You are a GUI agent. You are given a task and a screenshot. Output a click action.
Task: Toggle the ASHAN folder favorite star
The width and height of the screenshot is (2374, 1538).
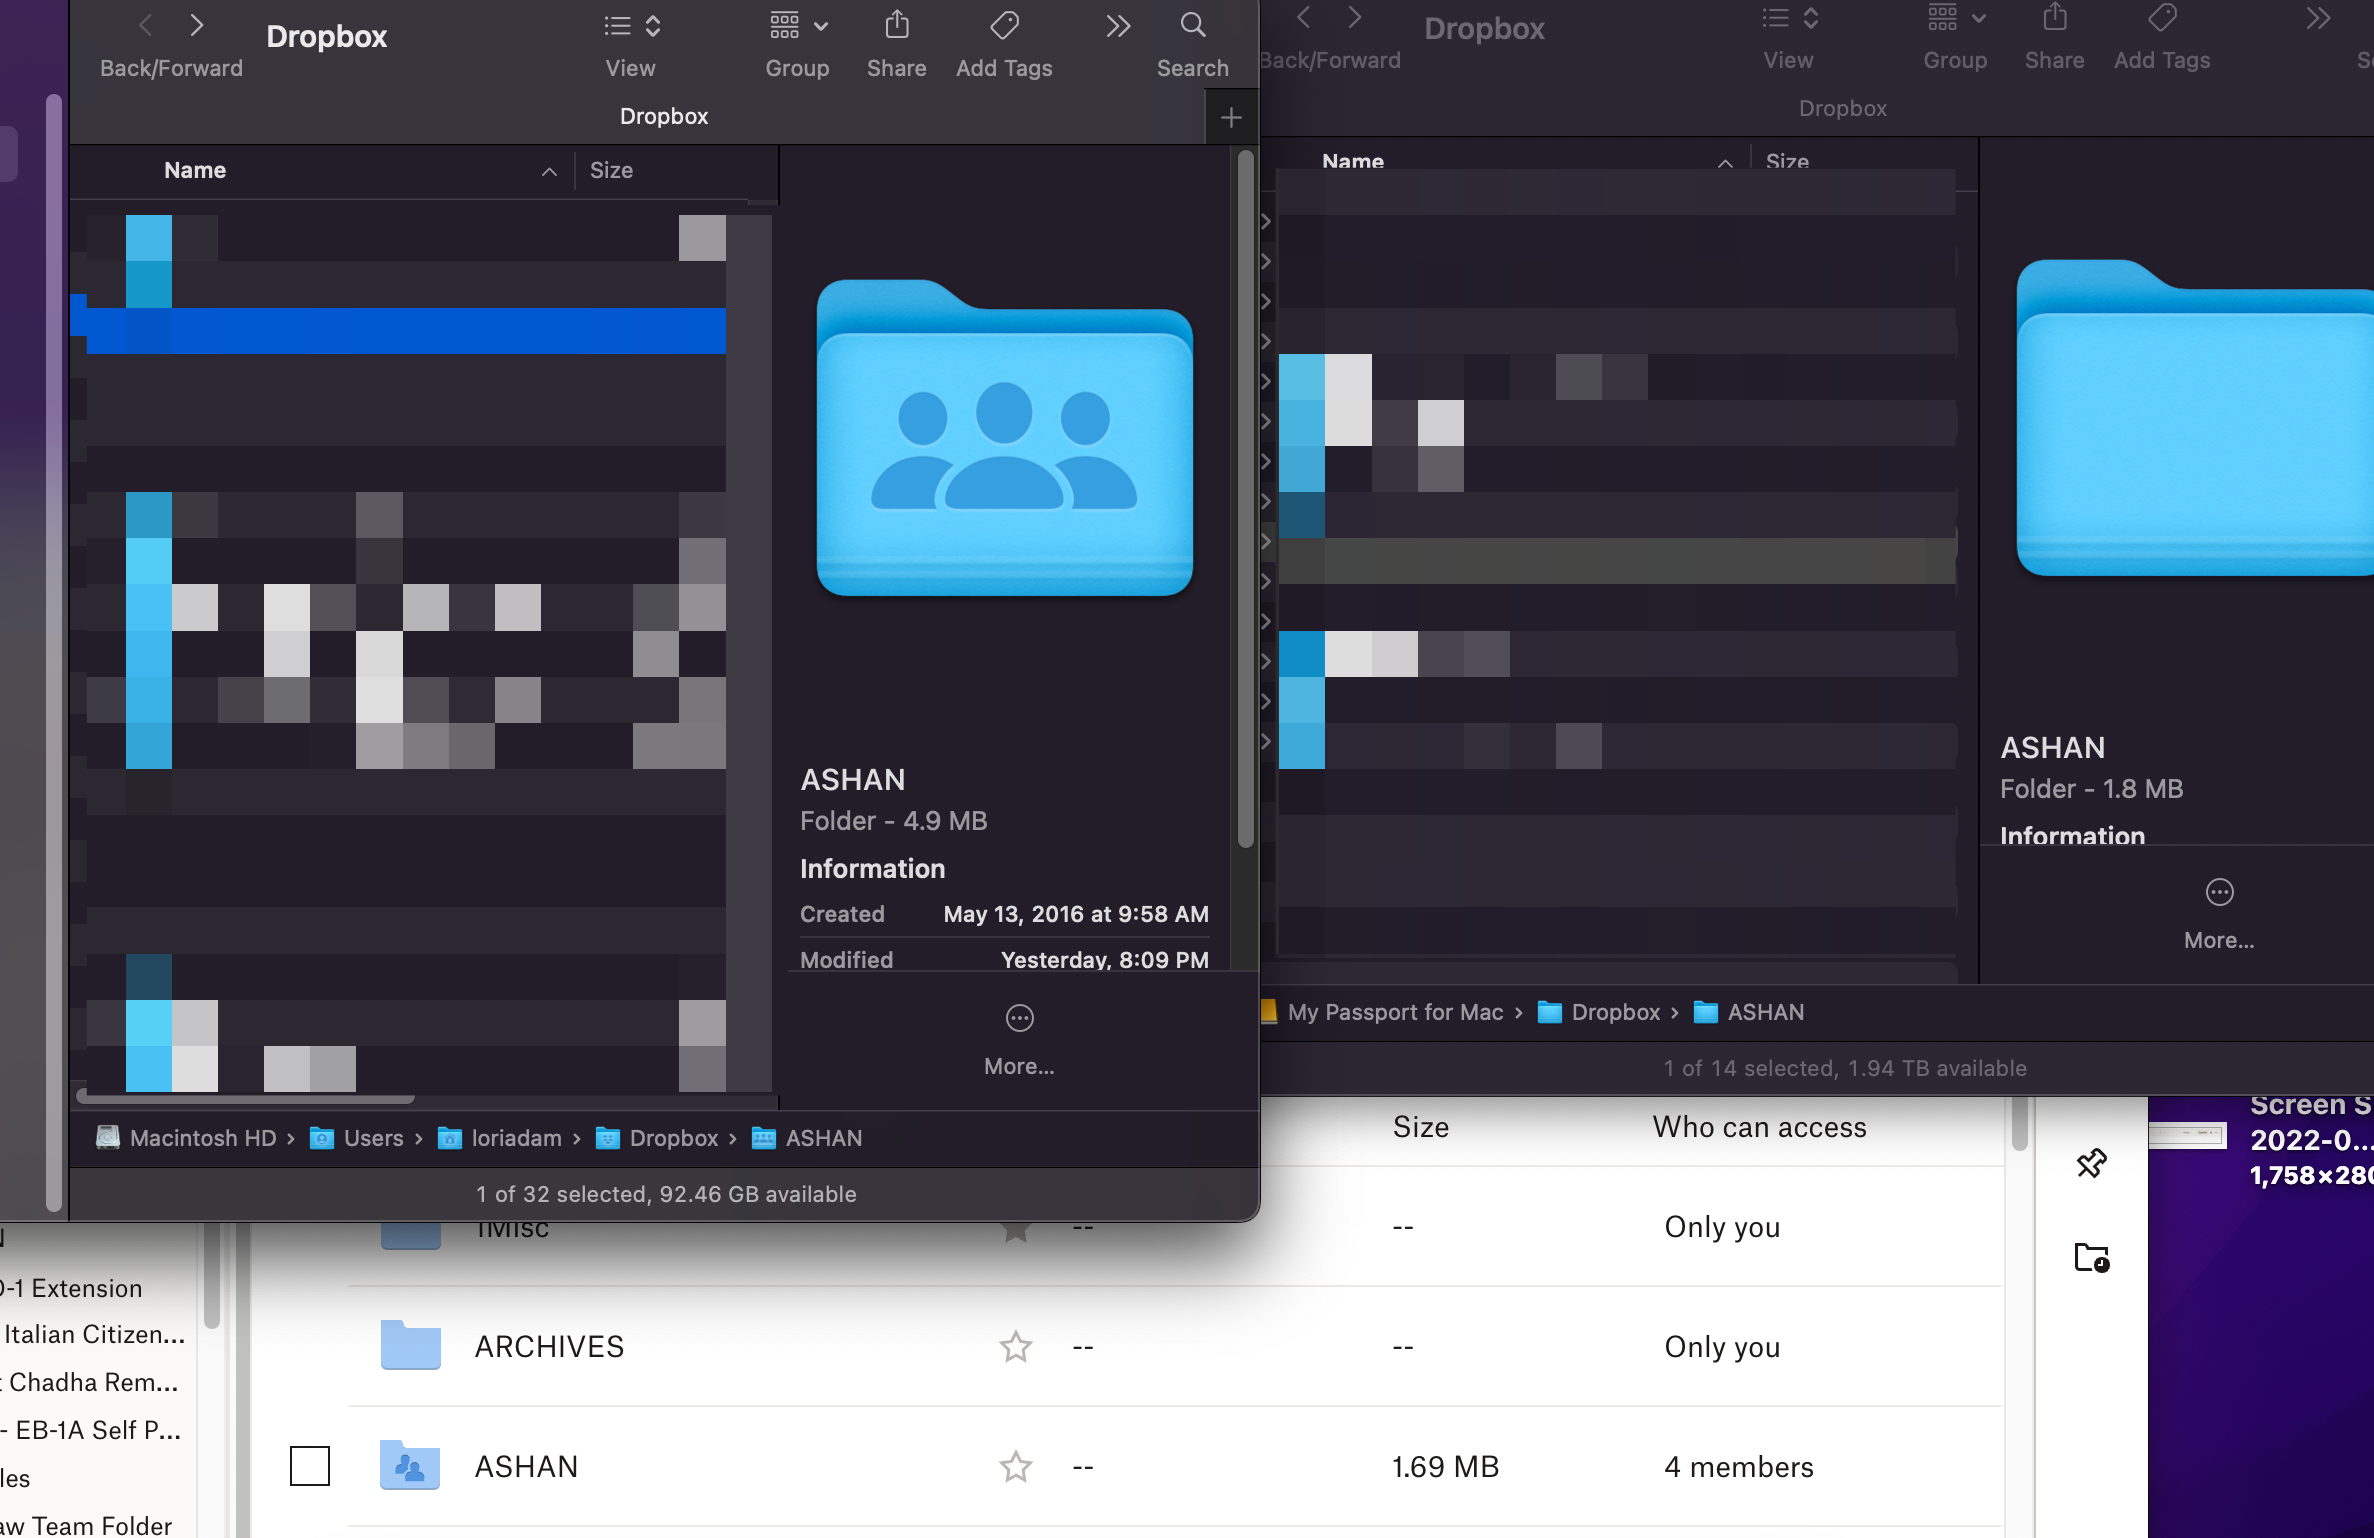1012,1467
